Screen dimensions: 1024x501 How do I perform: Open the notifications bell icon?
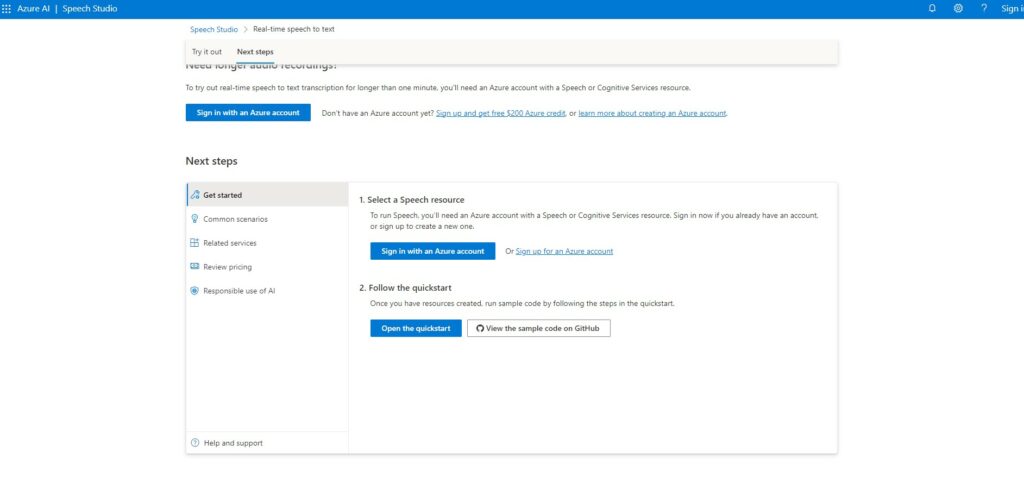932,8
